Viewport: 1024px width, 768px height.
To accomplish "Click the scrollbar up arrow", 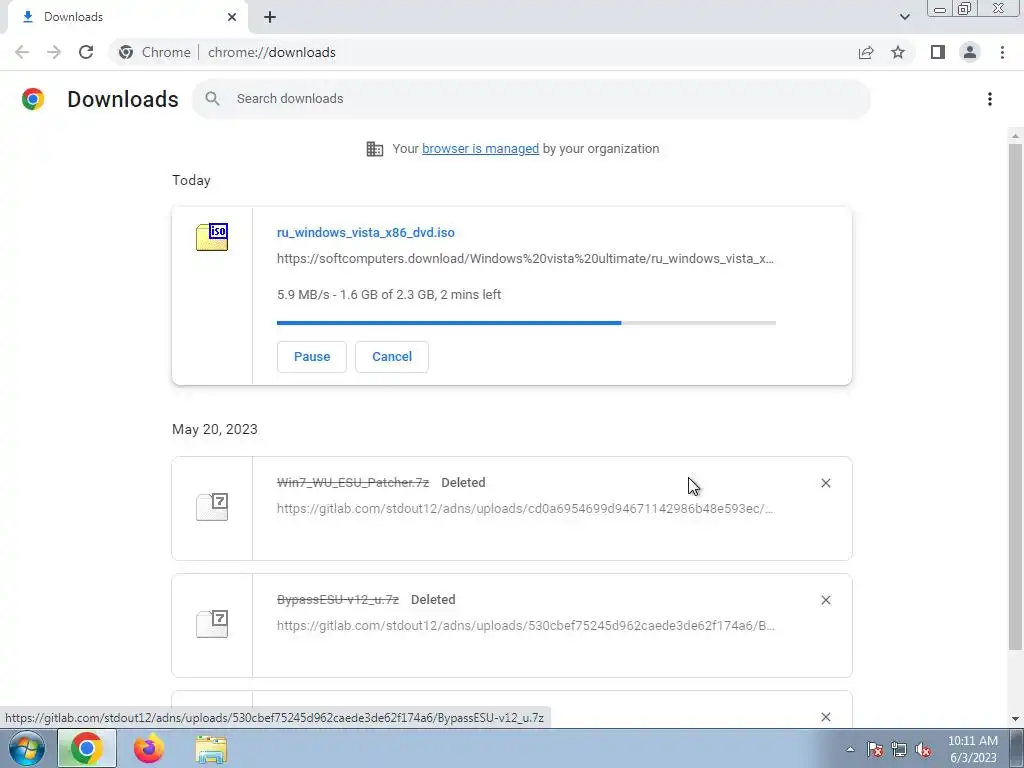I will tap(1015, 136).
